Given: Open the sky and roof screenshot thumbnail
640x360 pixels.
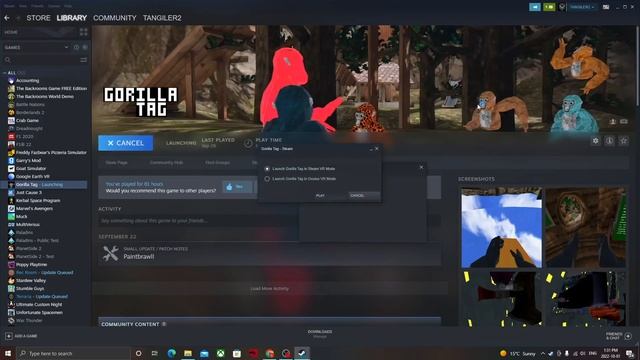Looking at the screenshot, I should pyautogui.click(x=502, y=228).
